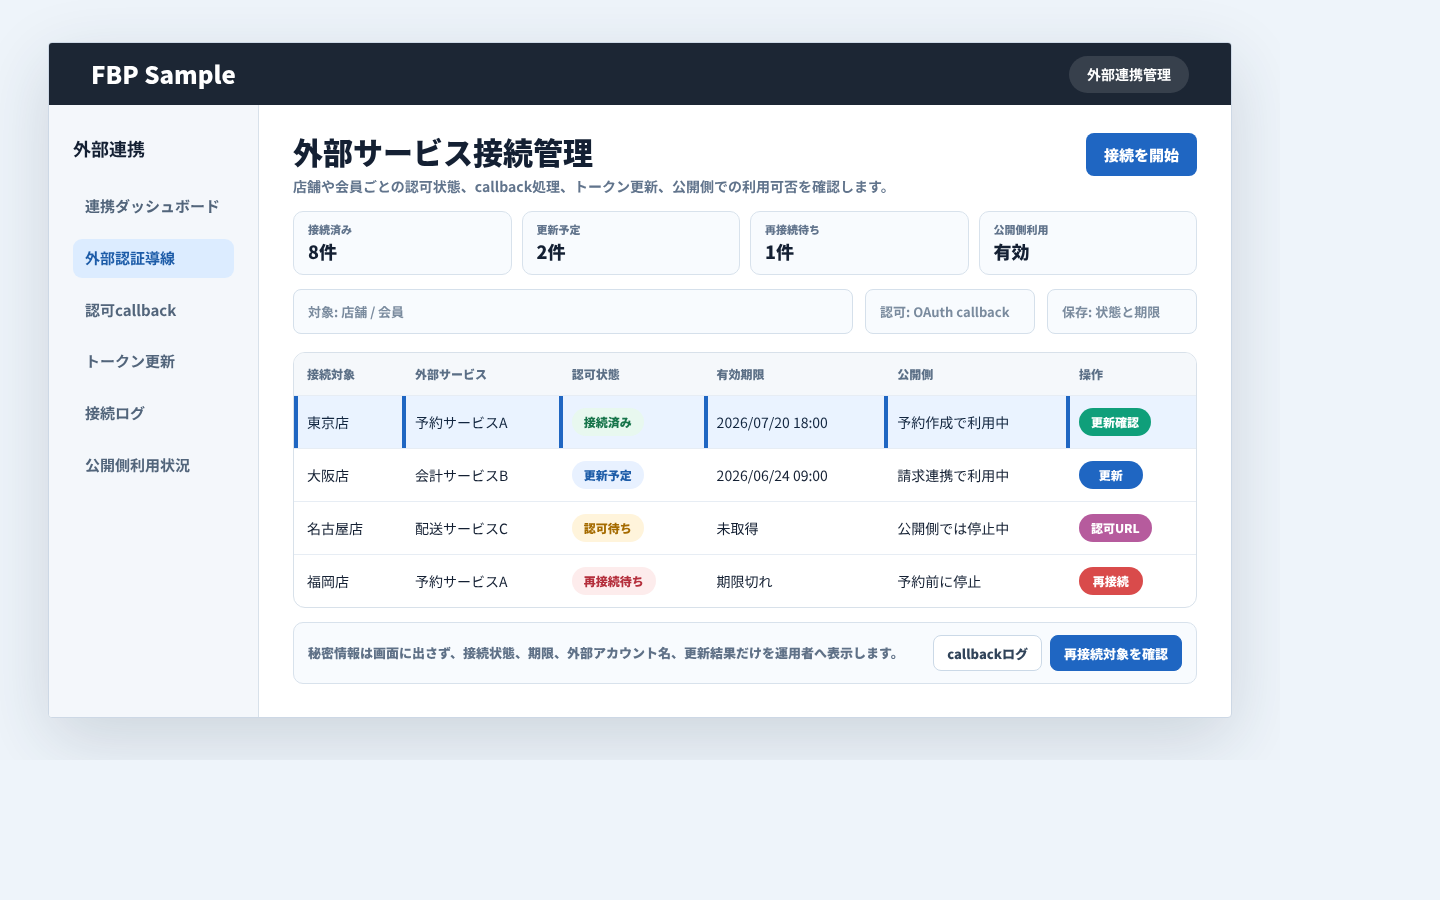The width and height of the screenshot is (1440, 900).
Task: Click 会計サービスB cell
Action: pos(481,475)
